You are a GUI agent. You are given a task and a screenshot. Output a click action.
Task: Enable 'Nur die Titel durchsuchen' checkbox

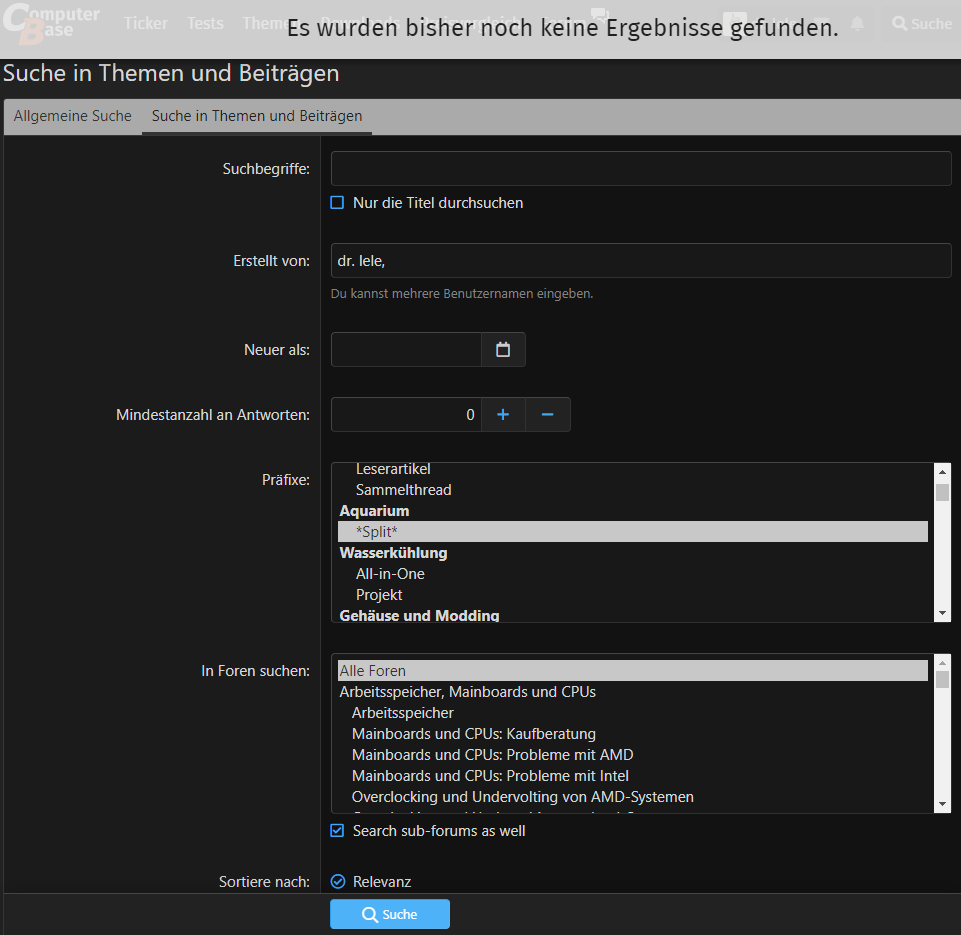(x=337, y=203)
